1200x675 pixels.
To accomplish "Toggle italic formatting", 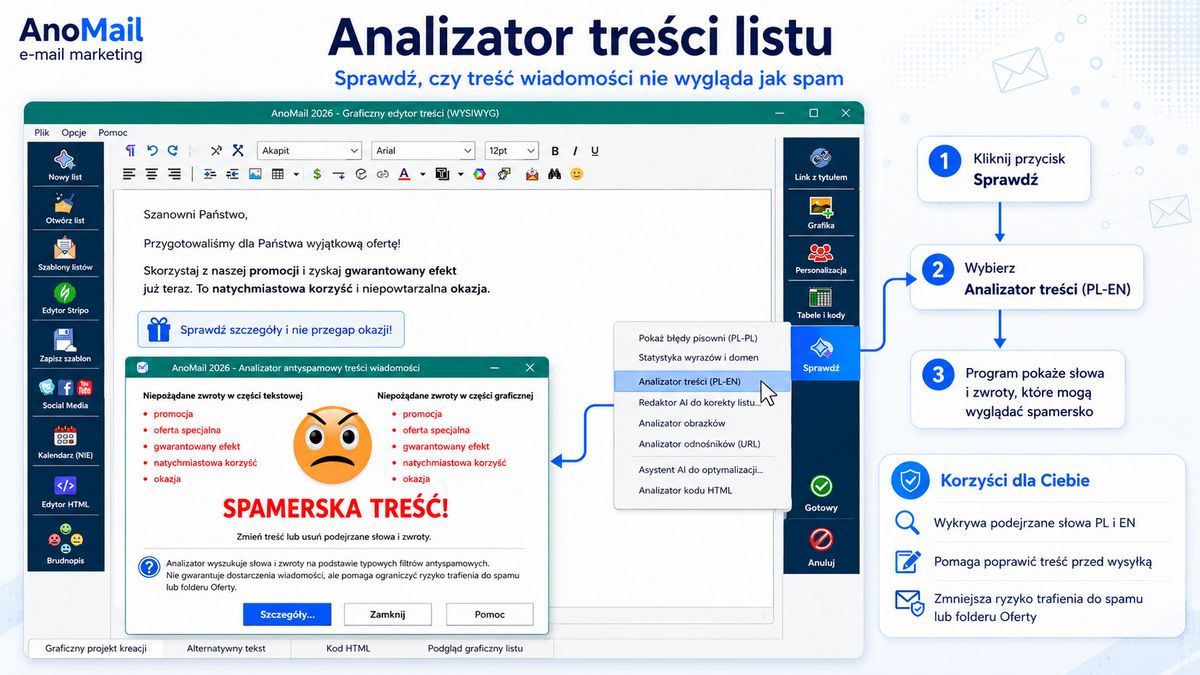I will (x=575, y=151).
